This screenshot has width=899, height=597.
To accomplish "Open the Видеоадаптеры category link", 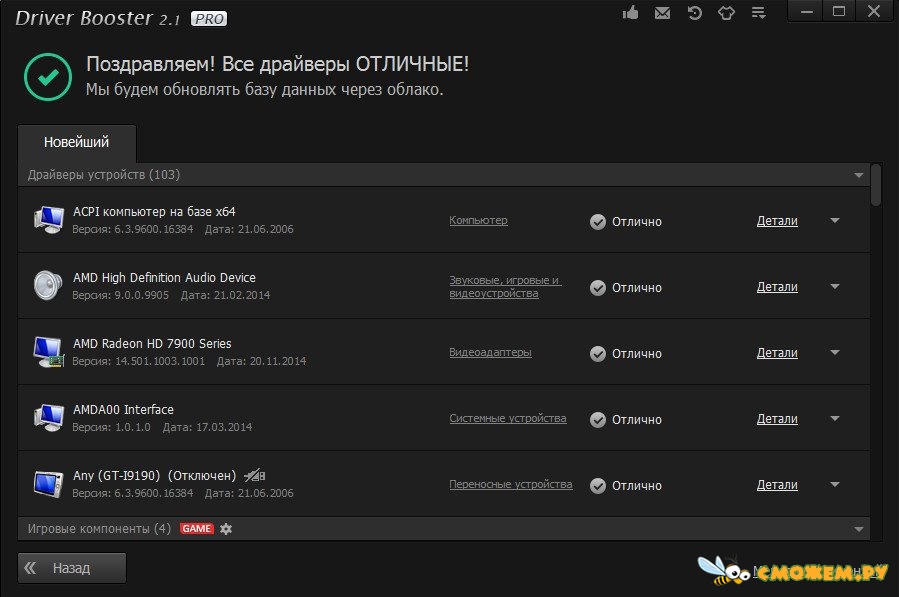I will [490, 352].
